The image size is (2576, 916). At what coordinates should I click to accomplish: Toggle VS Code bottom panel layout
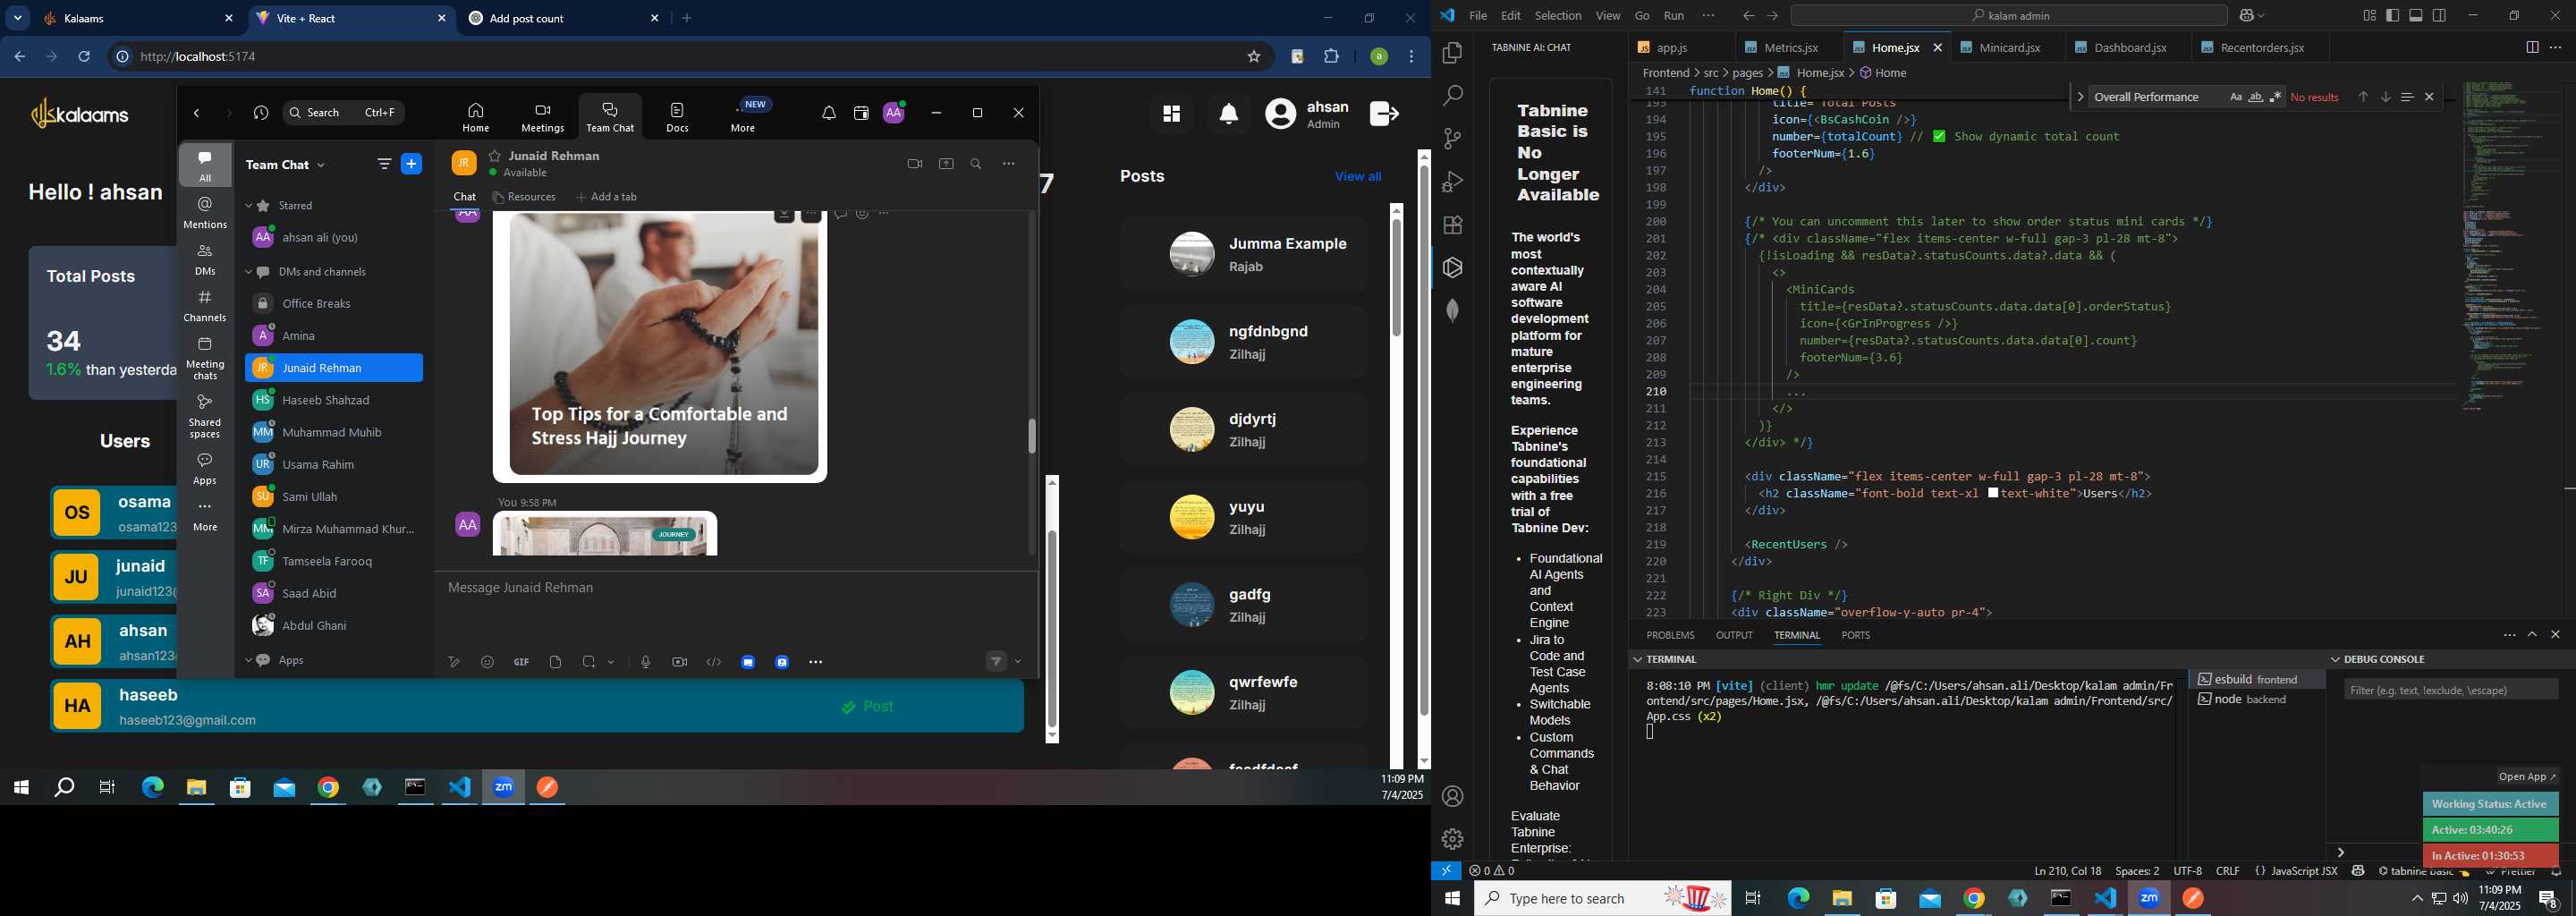2416,15
